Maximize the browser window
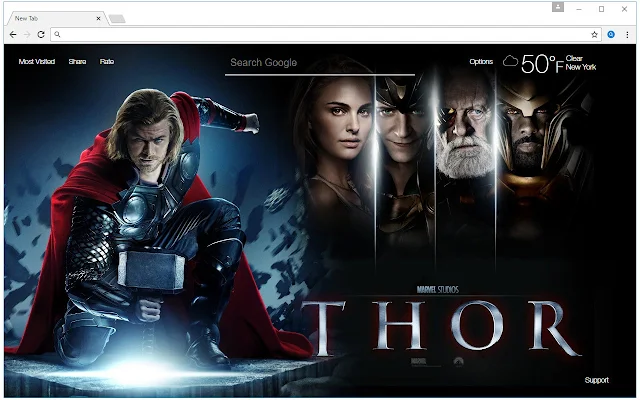Image resolution: width=640 pixels, height=400 pixels. click(x=601, y=9)
